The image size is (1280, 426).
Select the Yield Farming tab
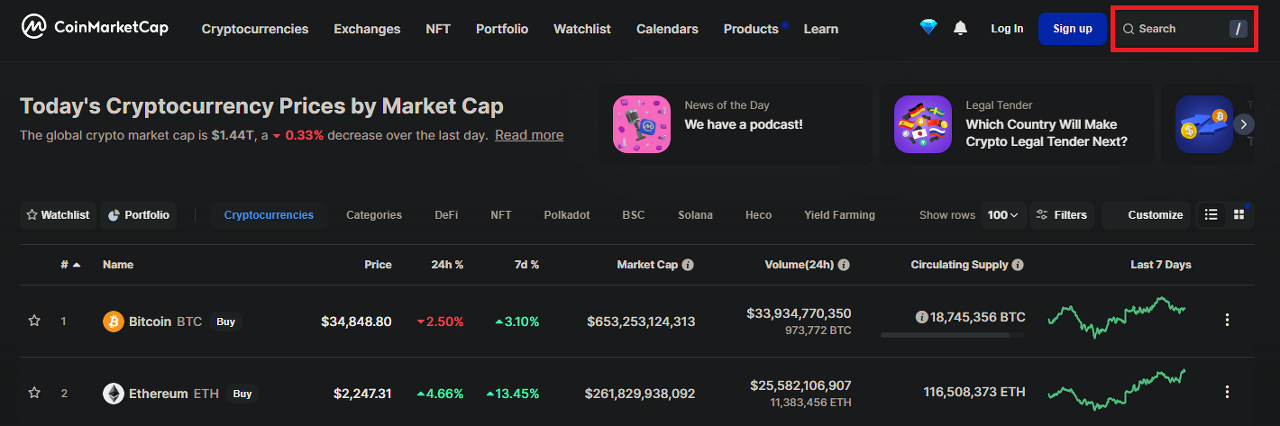pos(839,215)
